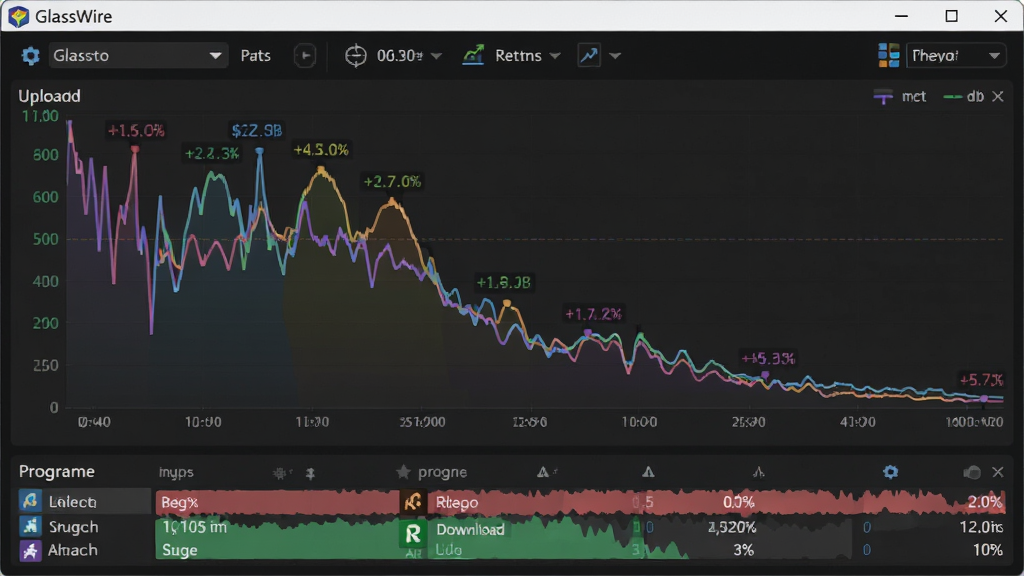Click the 3% value in bottom row
This screenshot has height=576, width=1024.
click(x=743, y=550)
